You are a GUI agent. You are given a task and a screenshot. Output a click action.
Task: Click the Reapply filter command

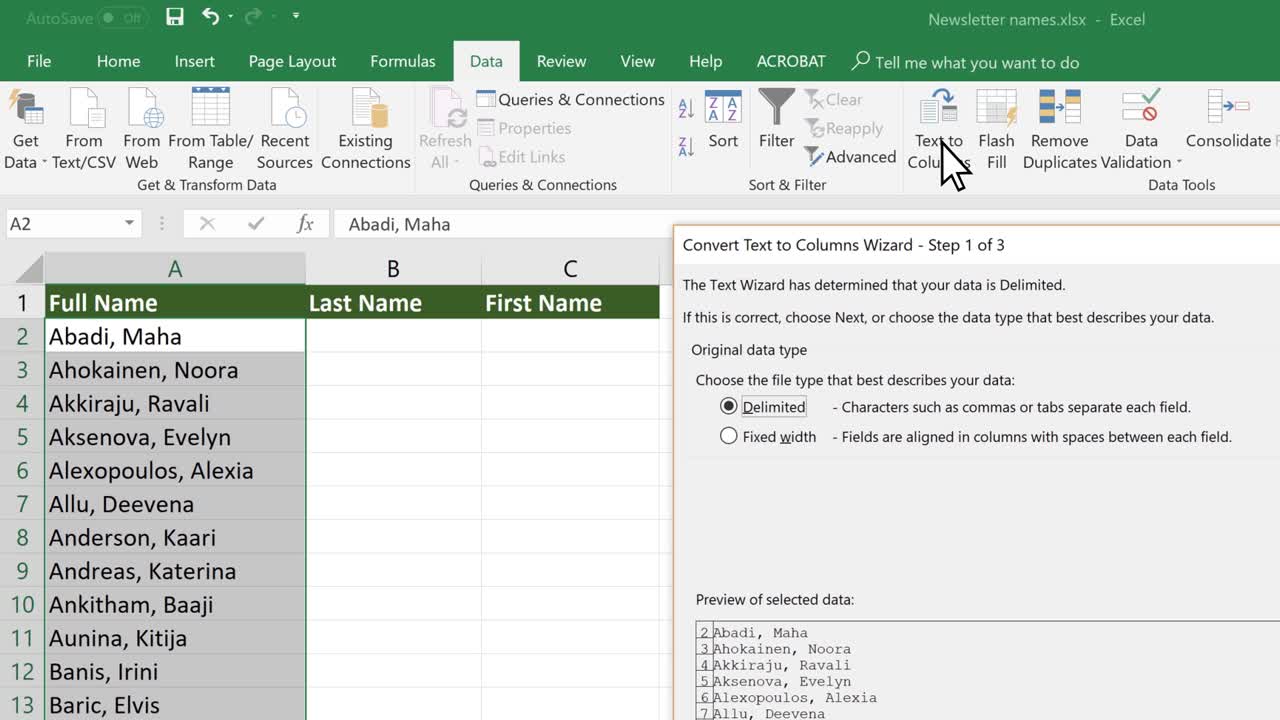coord(844,128)
